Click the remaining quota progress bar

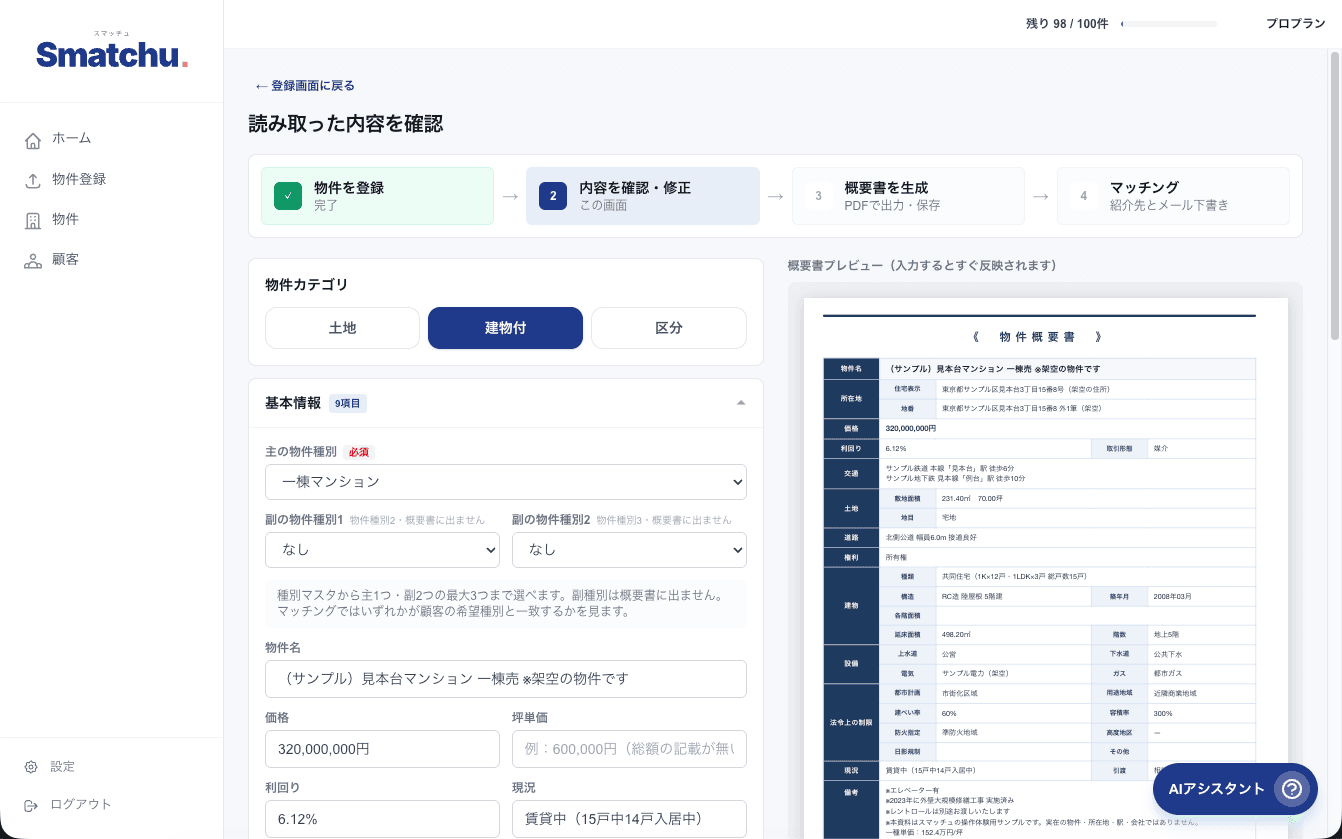(x=1169, y=24)
